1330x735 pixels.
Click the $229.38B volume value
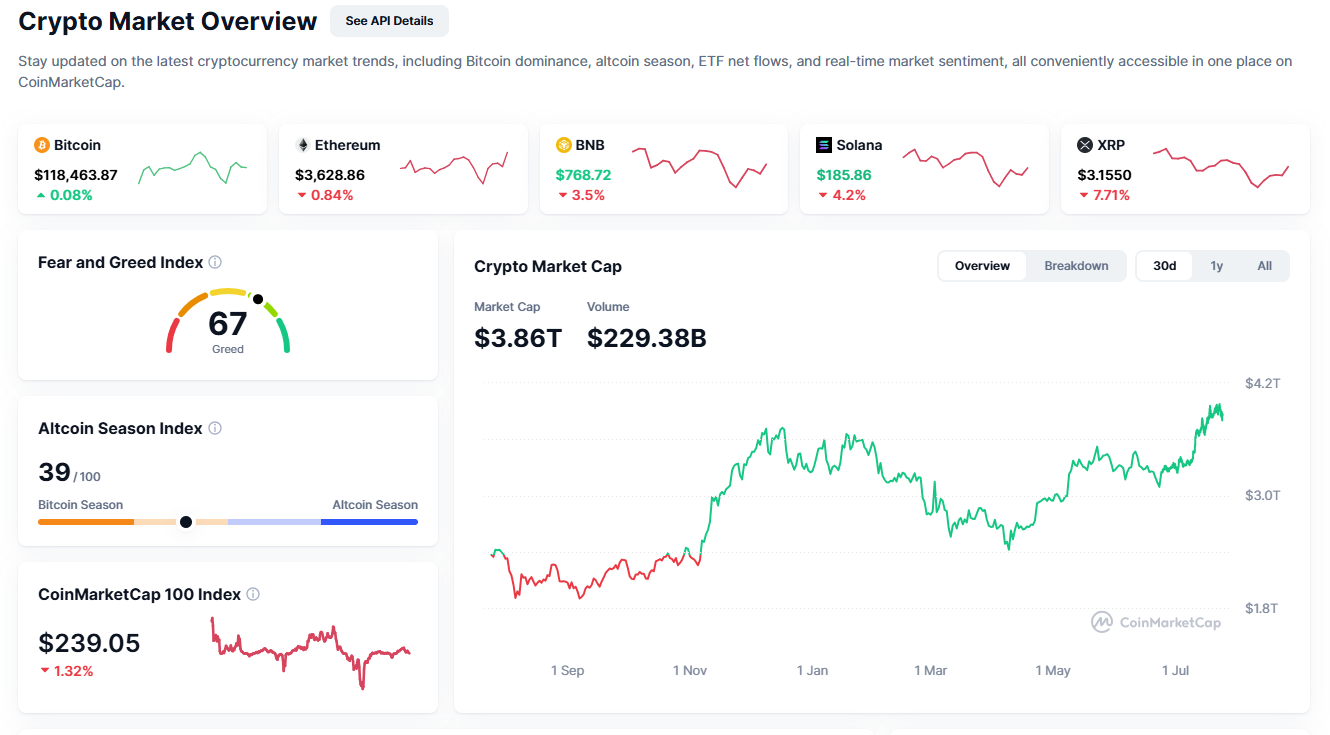point(647,338)
